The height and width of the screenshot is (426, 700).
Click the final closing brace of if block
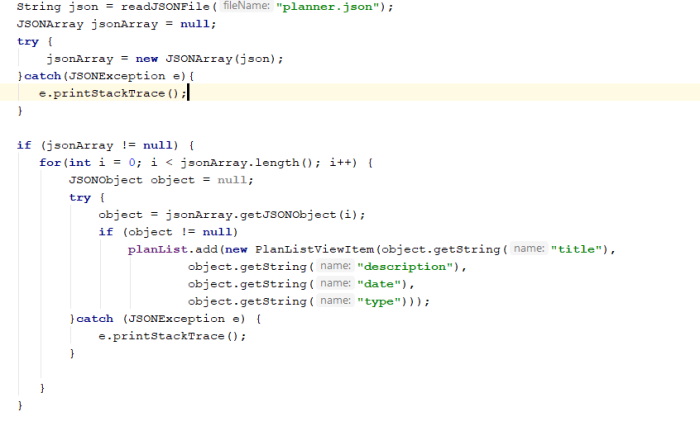point(20,405)
